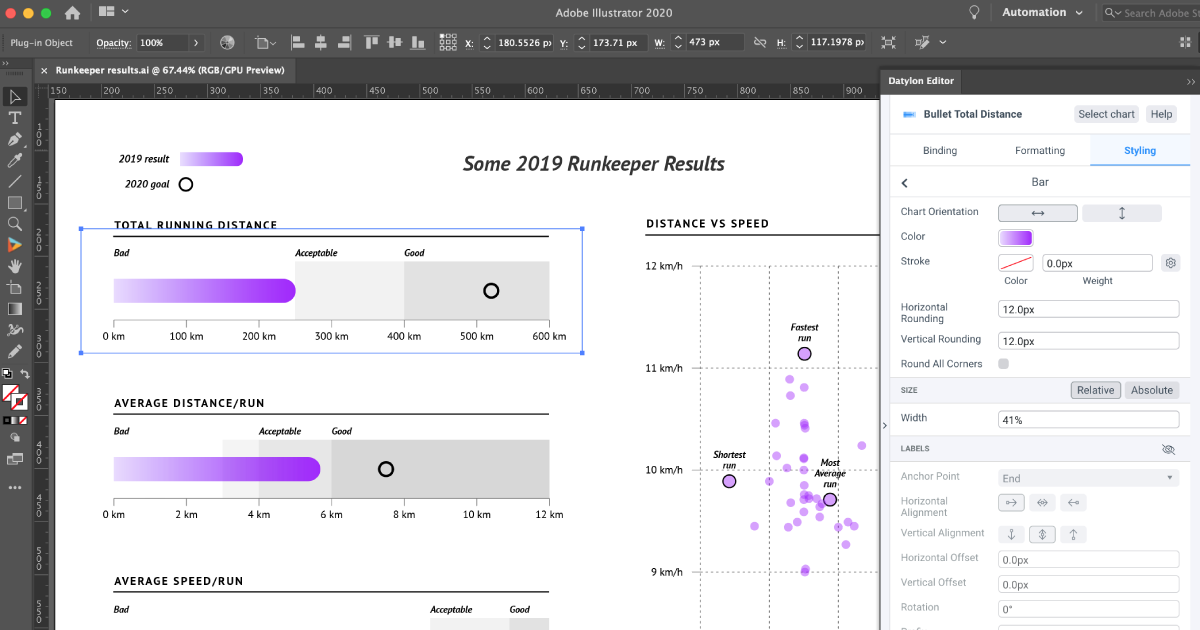This screenshot has height=630, width=1200.
Task: Switch to the Formatting tab
Action: click(x=1039, y=150)
